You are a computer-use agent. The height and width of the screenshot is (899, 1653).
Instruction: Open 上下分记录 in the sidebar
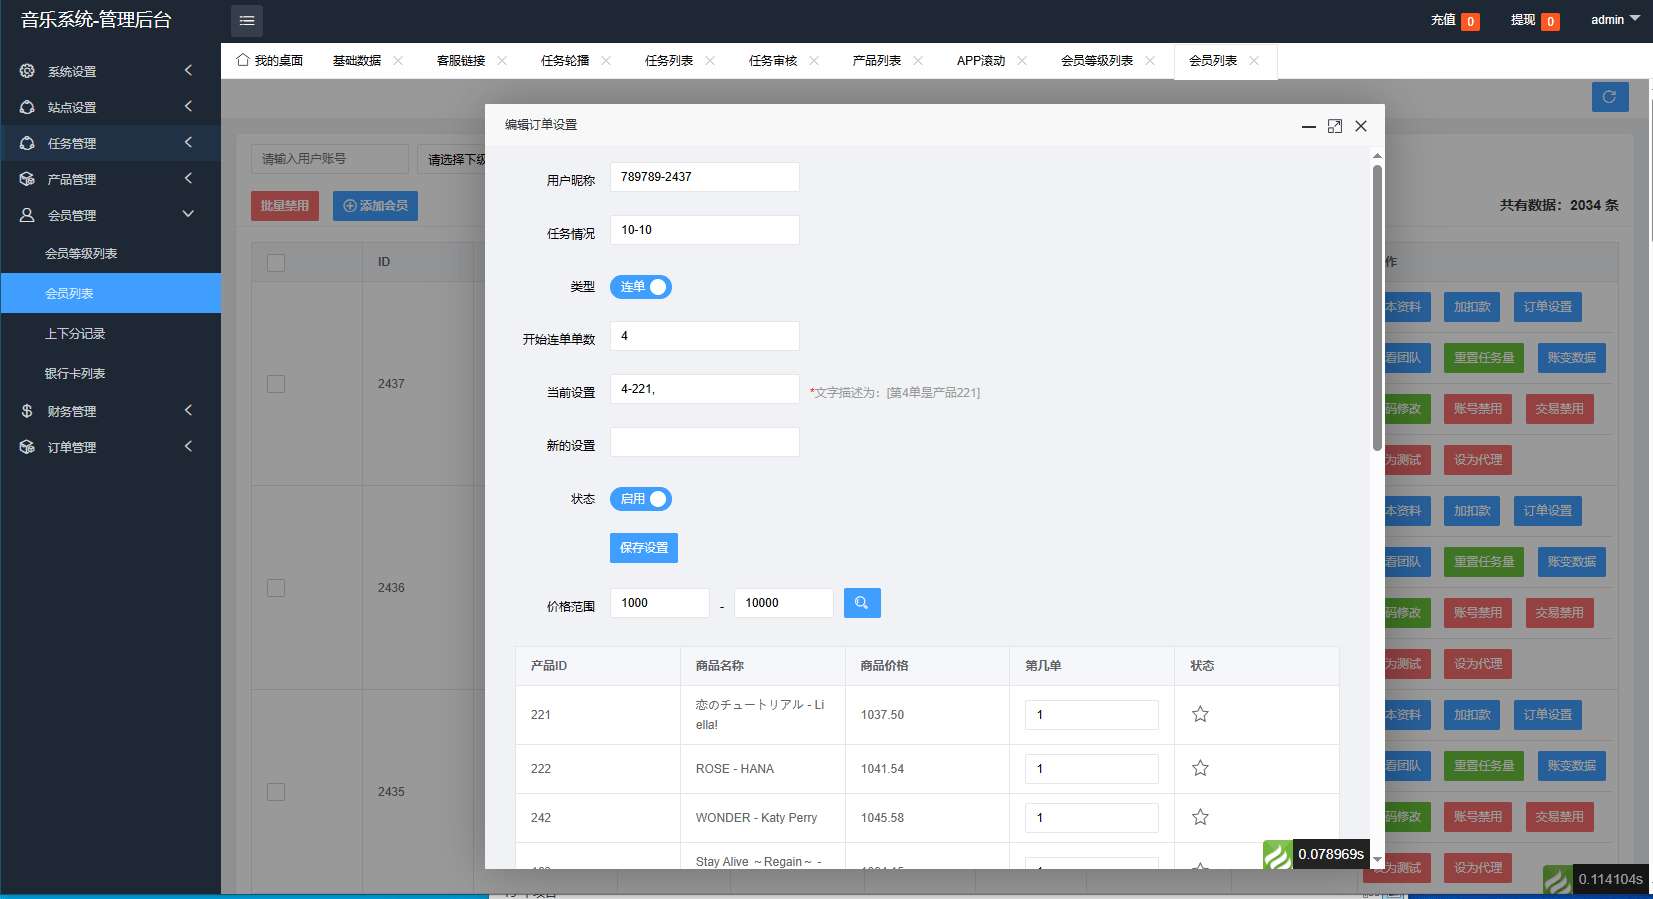[x=75, y=333]
